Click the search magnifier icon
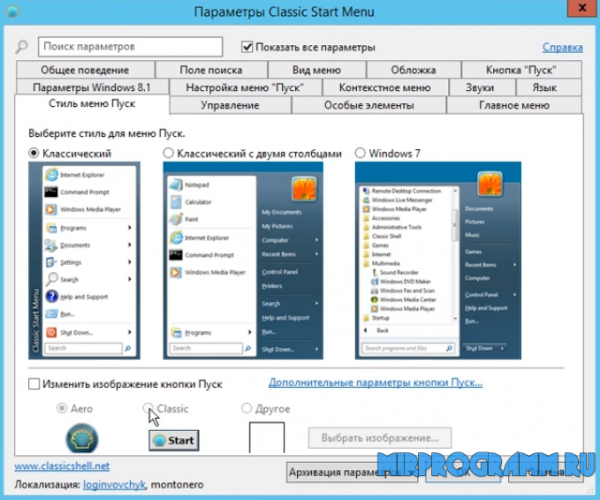This screenshot has width=600, height=500. click(x=22, y=47)
